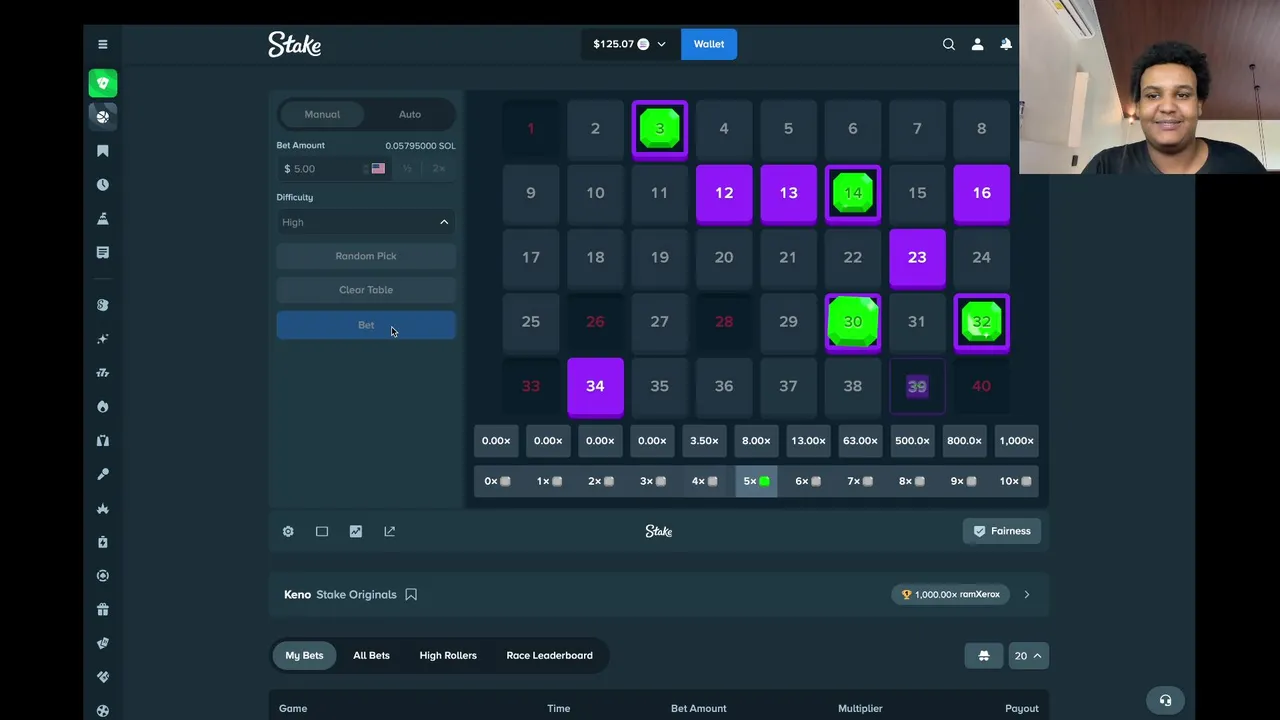Image resolution: width=1280 pixels, height=720 pixels.
Task: Click the 10× hits tile
Action: pyautogui.click(x=1015, y=481)
